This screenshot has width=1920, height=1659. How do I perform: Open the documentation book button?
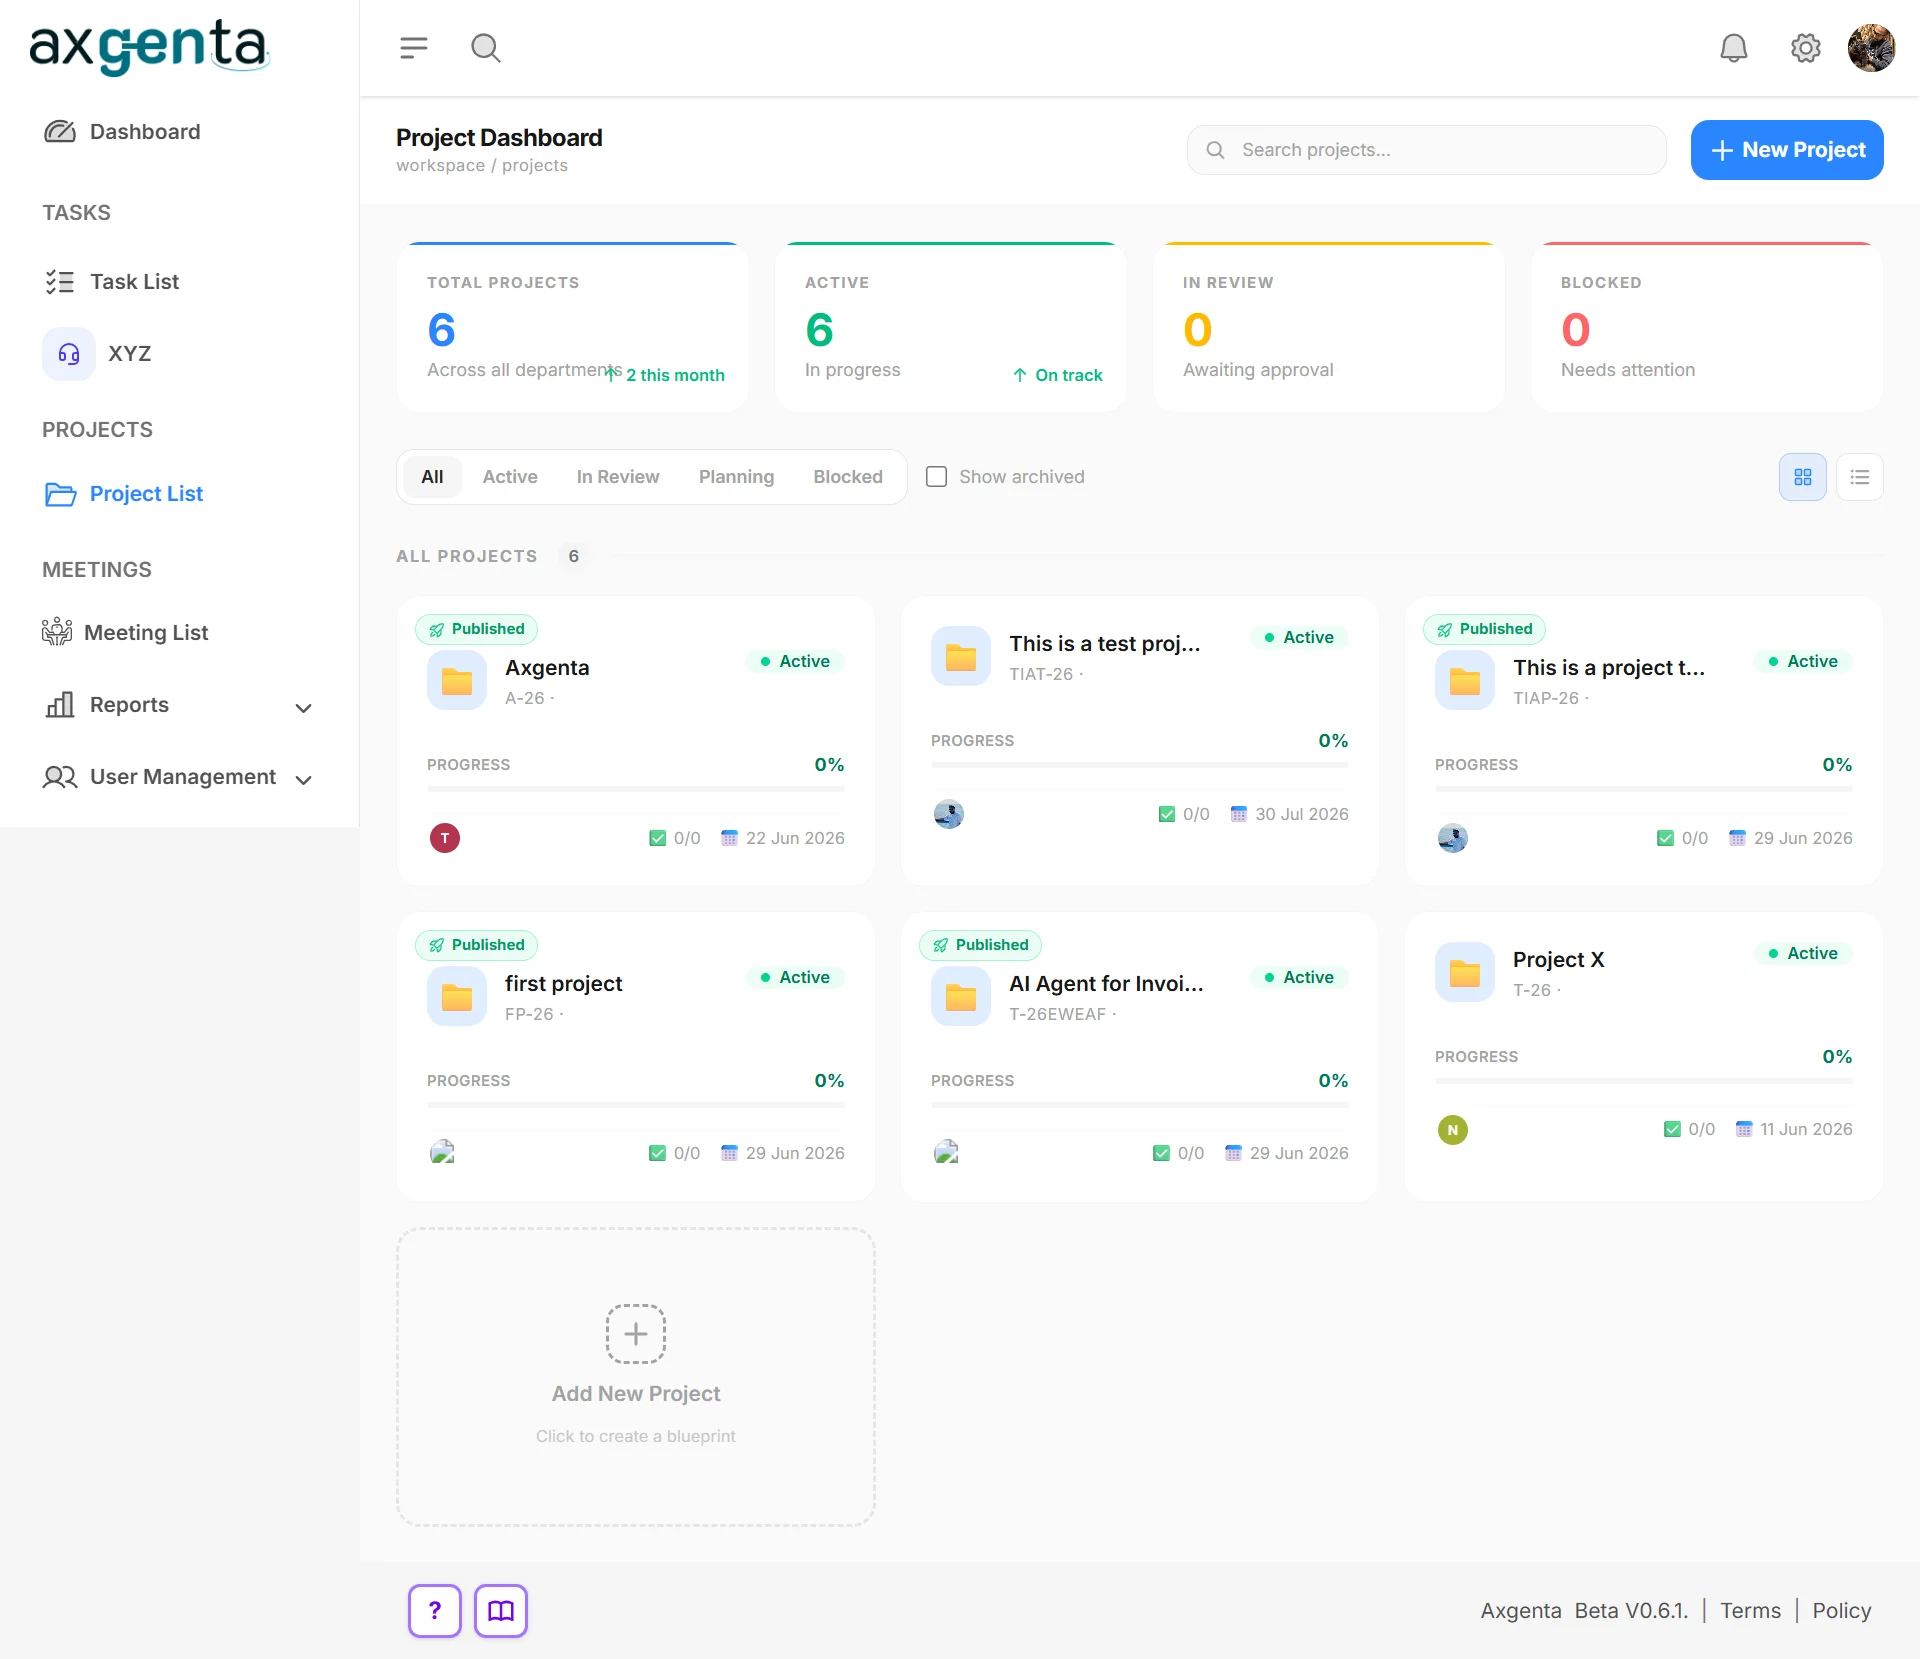pyautogui.click(x=501, y=1611)
